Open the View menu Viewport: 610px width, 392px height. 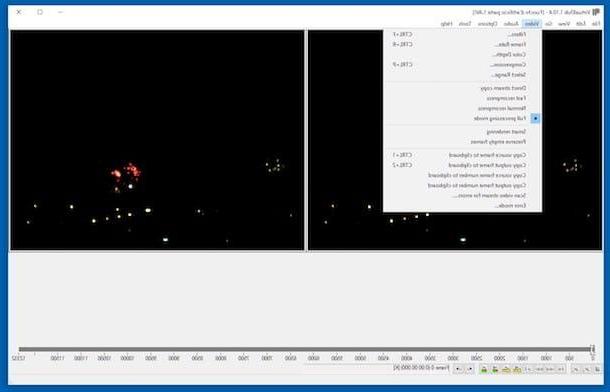(x=564, y=24)
